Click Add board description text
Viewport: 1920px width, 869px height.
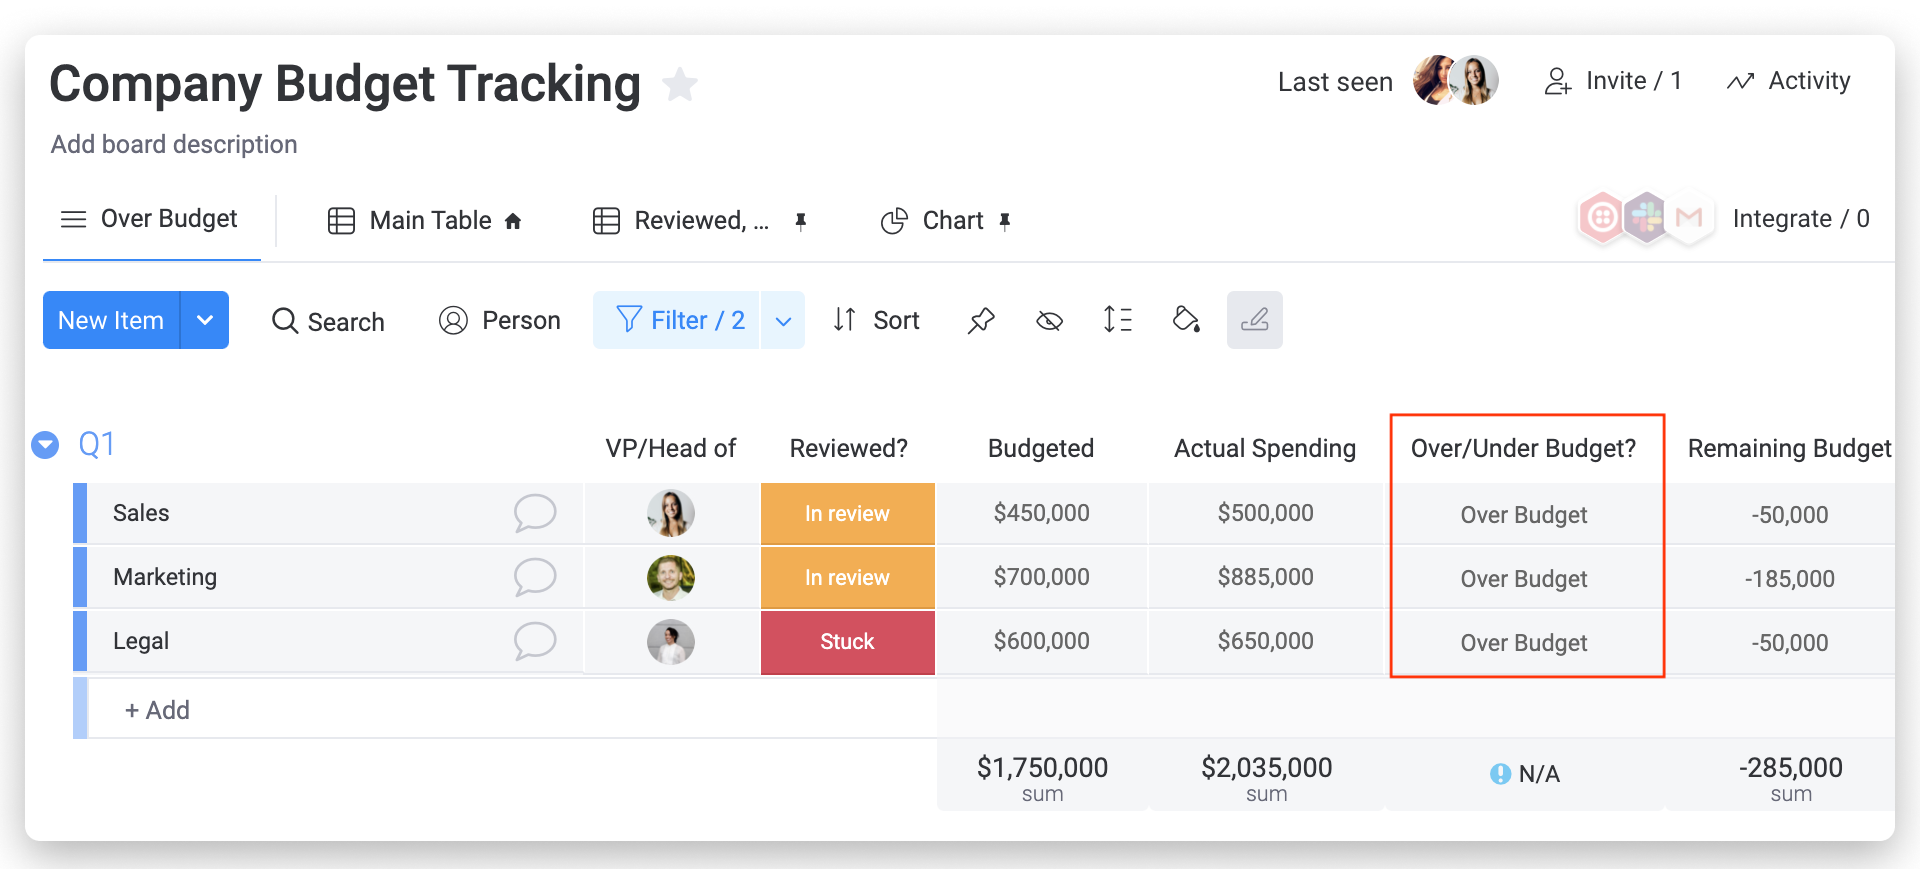[x=174, y=144]
